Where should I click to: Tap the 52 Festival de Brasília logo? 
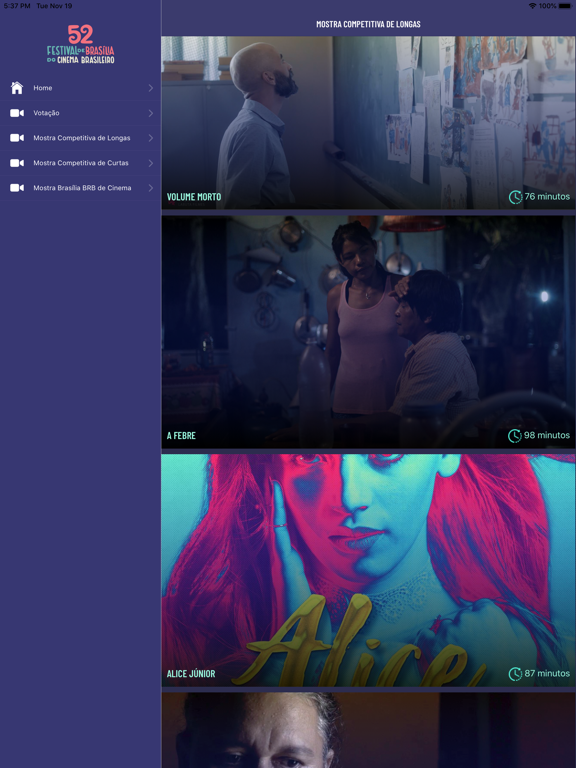(80, 45)
